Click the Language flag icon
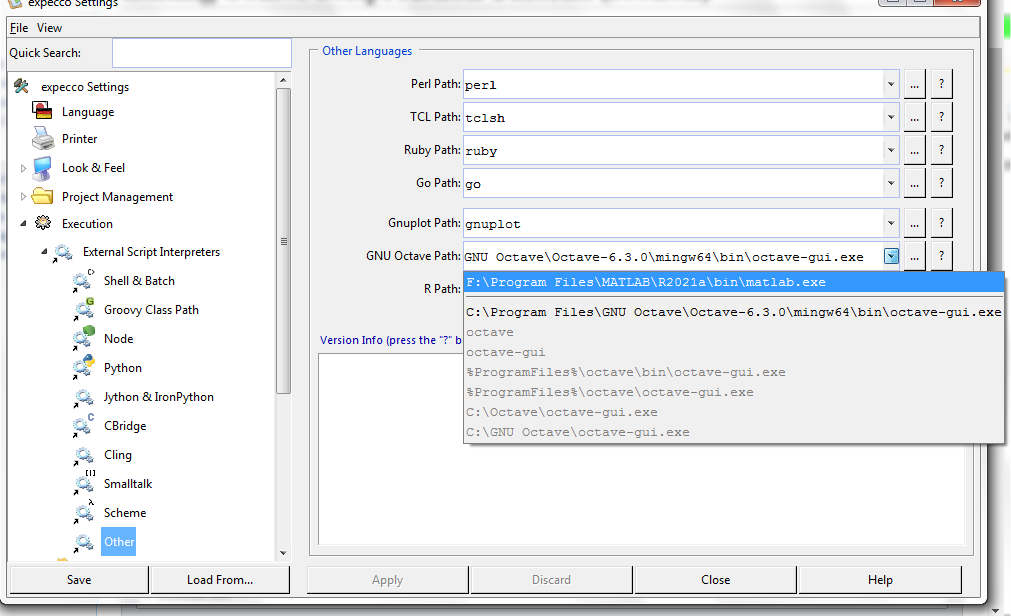The height and width of the screenshot is (616, 1011). [x=42, y=112]
